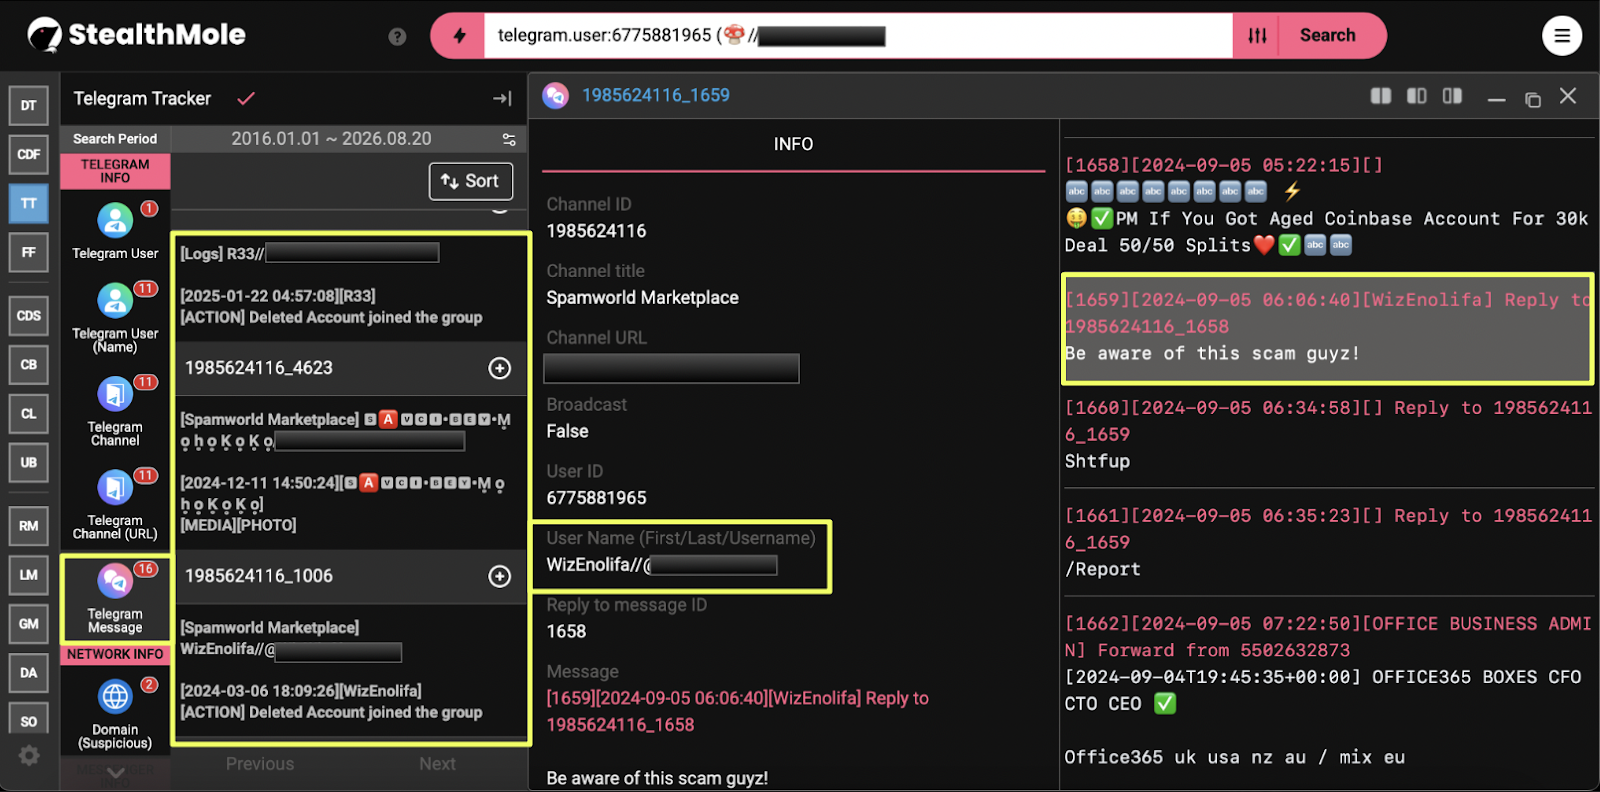Select the User ID value 6775881965
The width and height of the screenshot is (1600, 792).
click(x=596, y=498)
